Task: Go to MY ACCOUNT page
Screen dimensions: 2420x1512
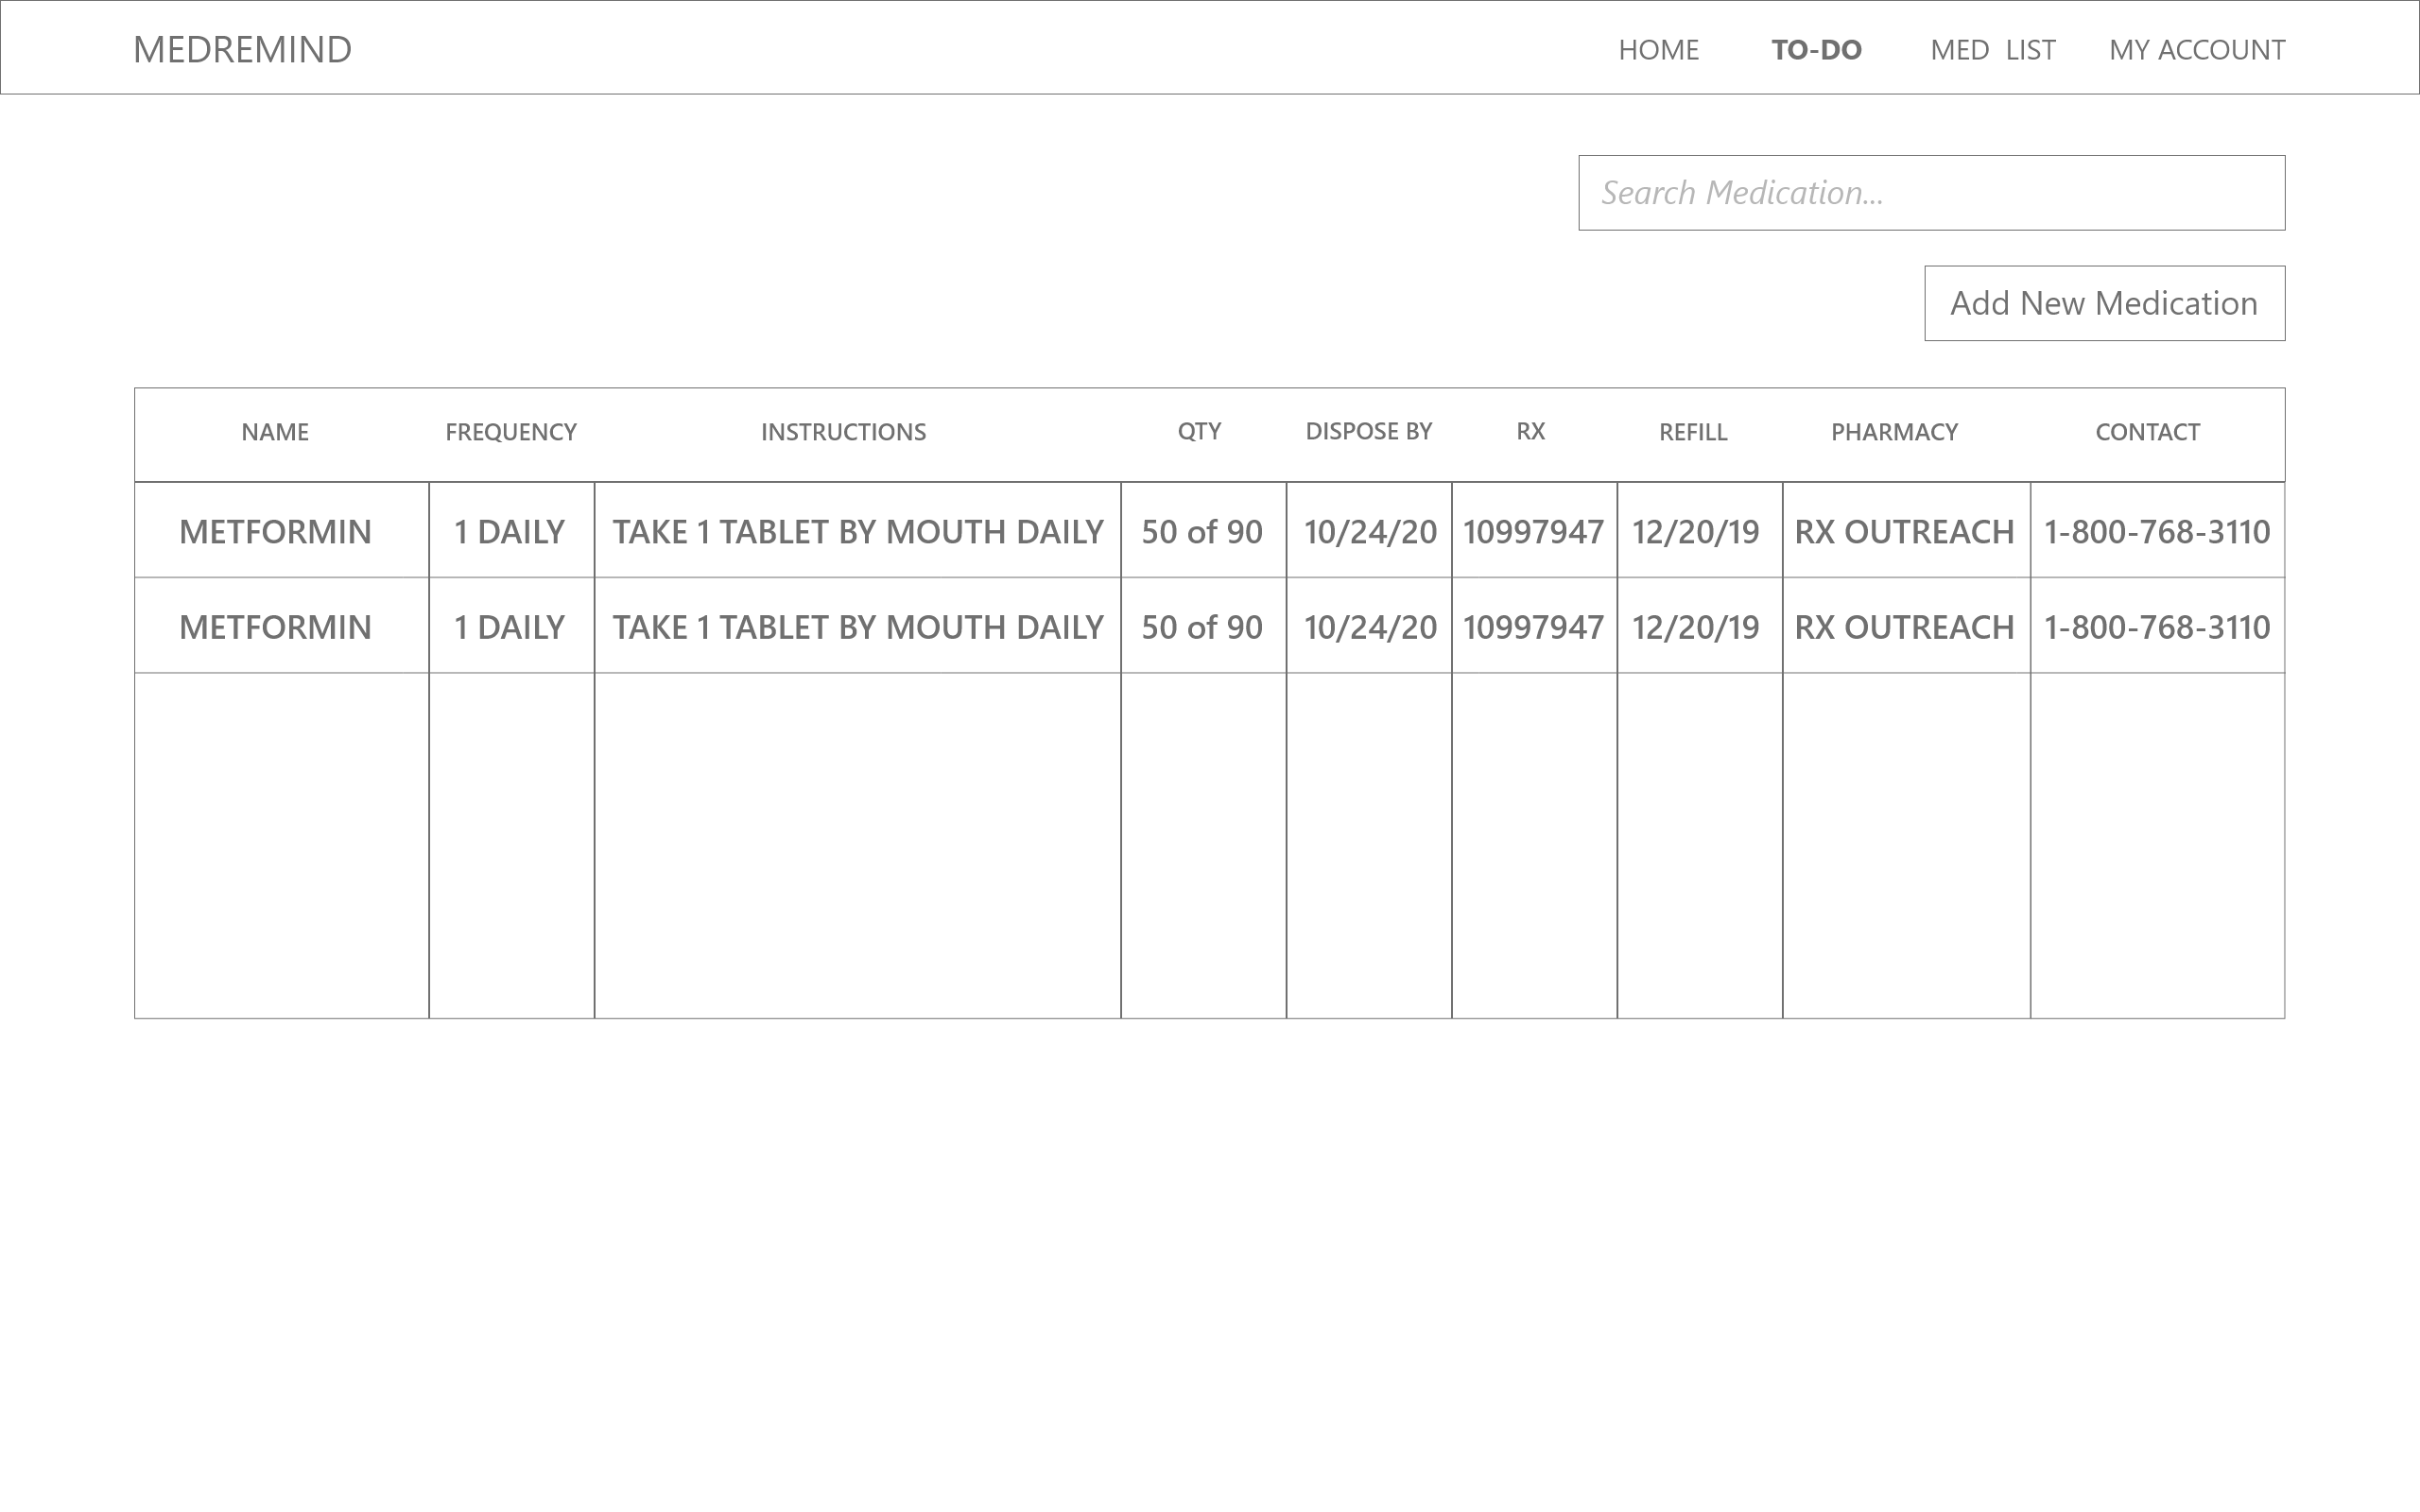Action: pos(2196,50)
